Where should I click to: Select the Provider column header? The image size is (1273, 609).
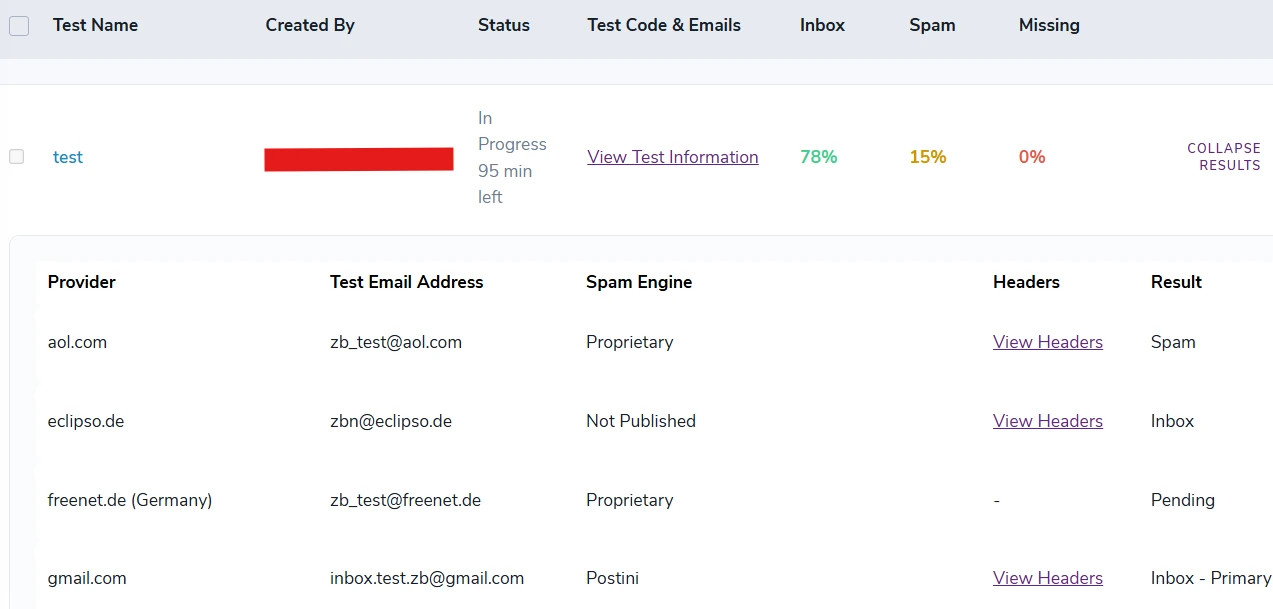pyautogui.click(x=81, y=282)
